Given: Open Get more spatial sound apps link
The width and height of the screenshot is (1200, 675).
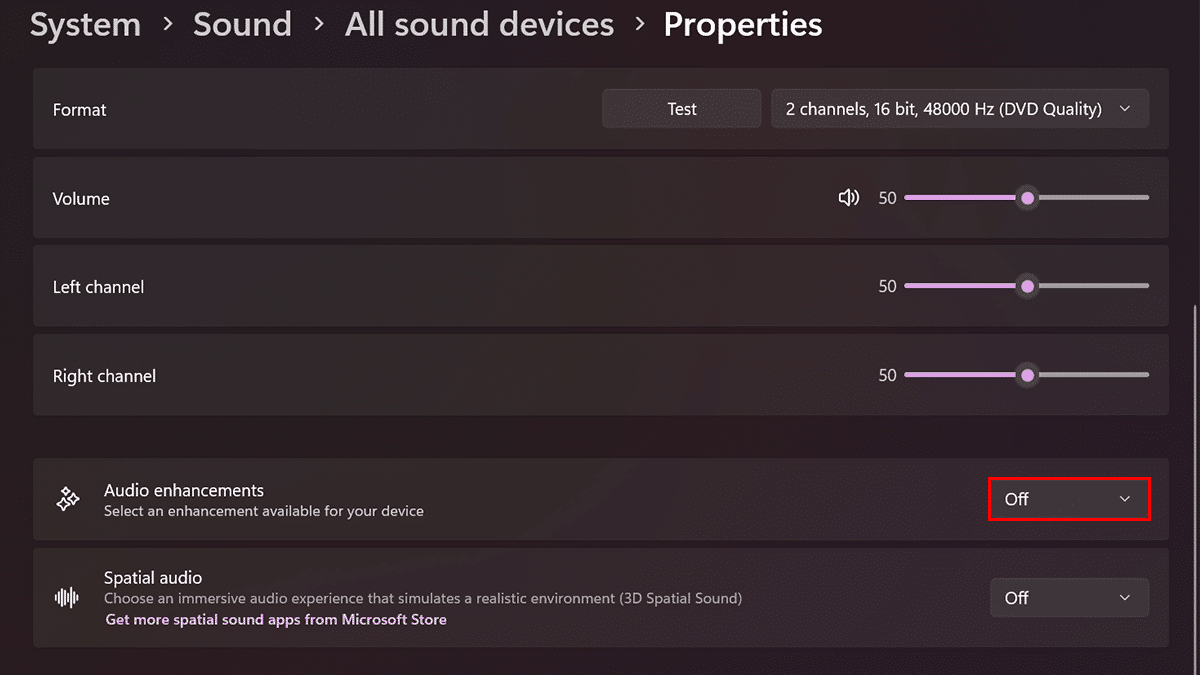Looking at the screenshot, I should pyautogui.click(x=276, y=620).
